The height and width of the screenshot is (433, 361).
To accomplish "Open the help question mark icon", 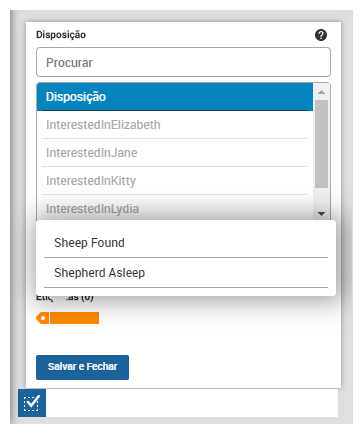I will [321, 35].
